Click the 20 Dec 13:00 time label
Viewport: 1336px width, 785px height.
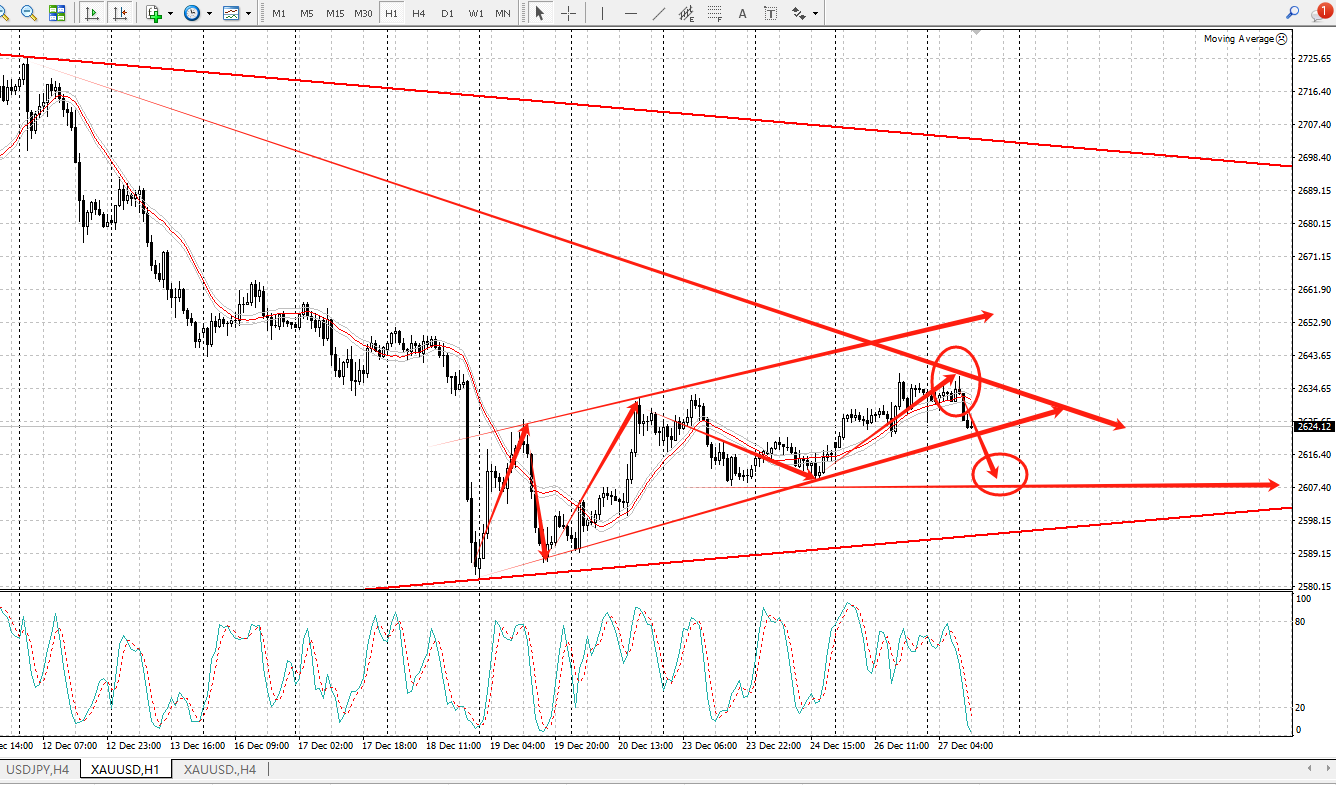646,746
